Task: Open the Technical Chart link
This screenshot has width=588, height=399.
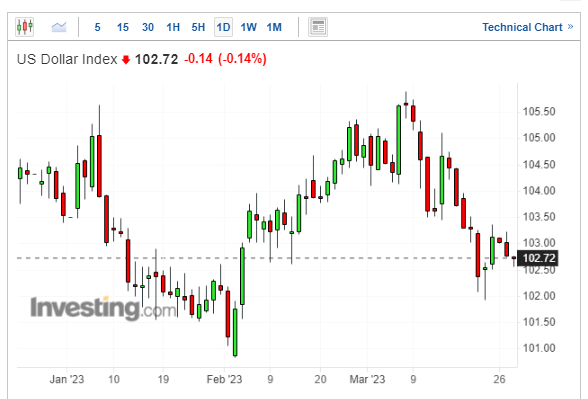Action: [528, 27]
